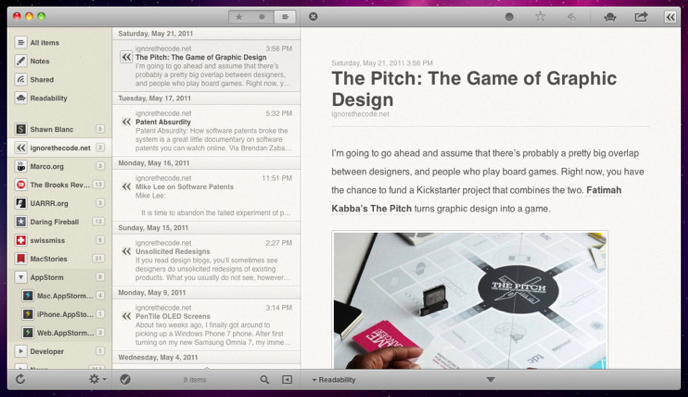688x397 pixels.
Task: Open Mike Lee on Software Patents article
Action: pos(206,195)
